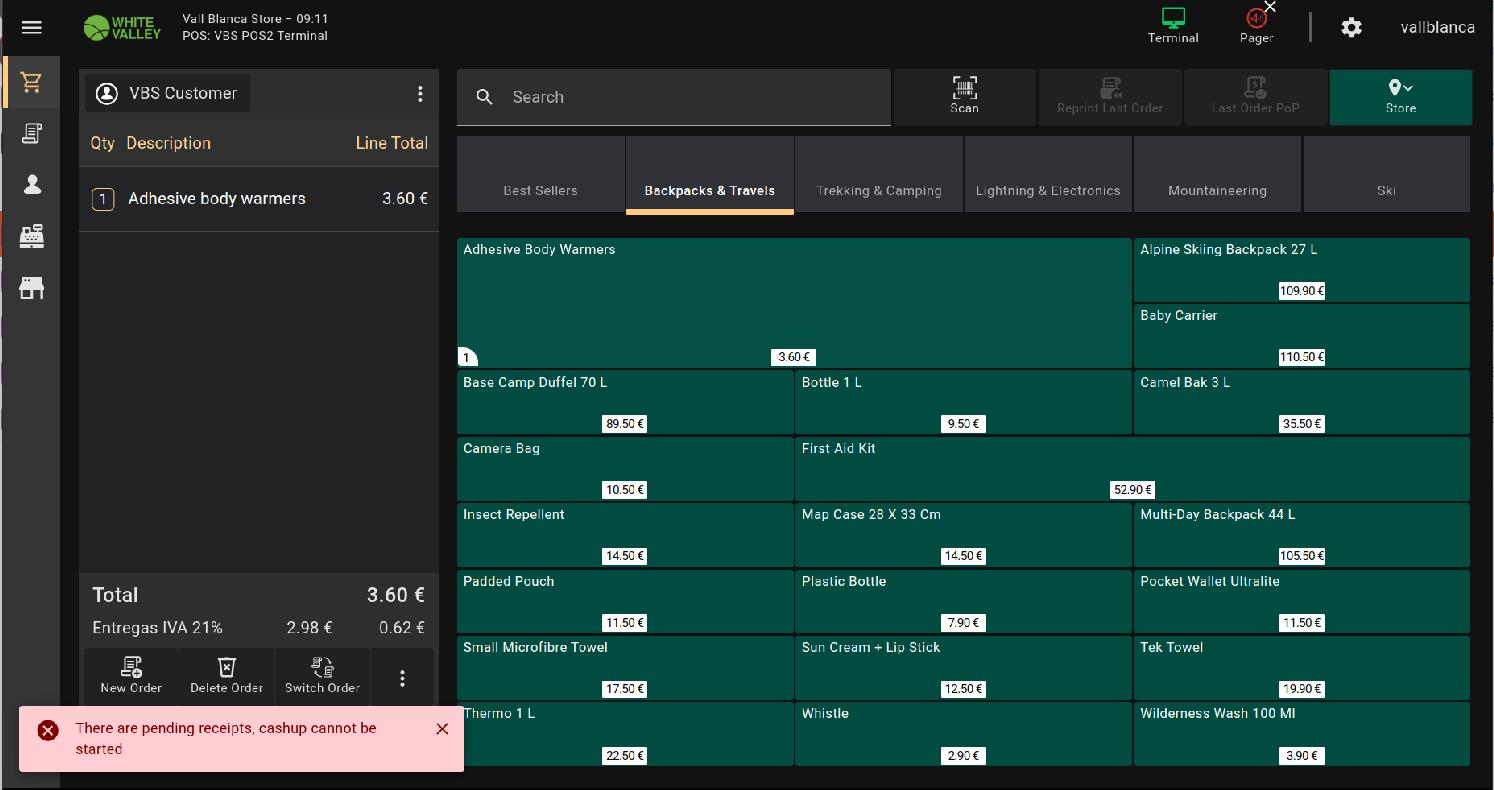
Task: Dismiss the pending receipts error message
Action: point(442,729)
